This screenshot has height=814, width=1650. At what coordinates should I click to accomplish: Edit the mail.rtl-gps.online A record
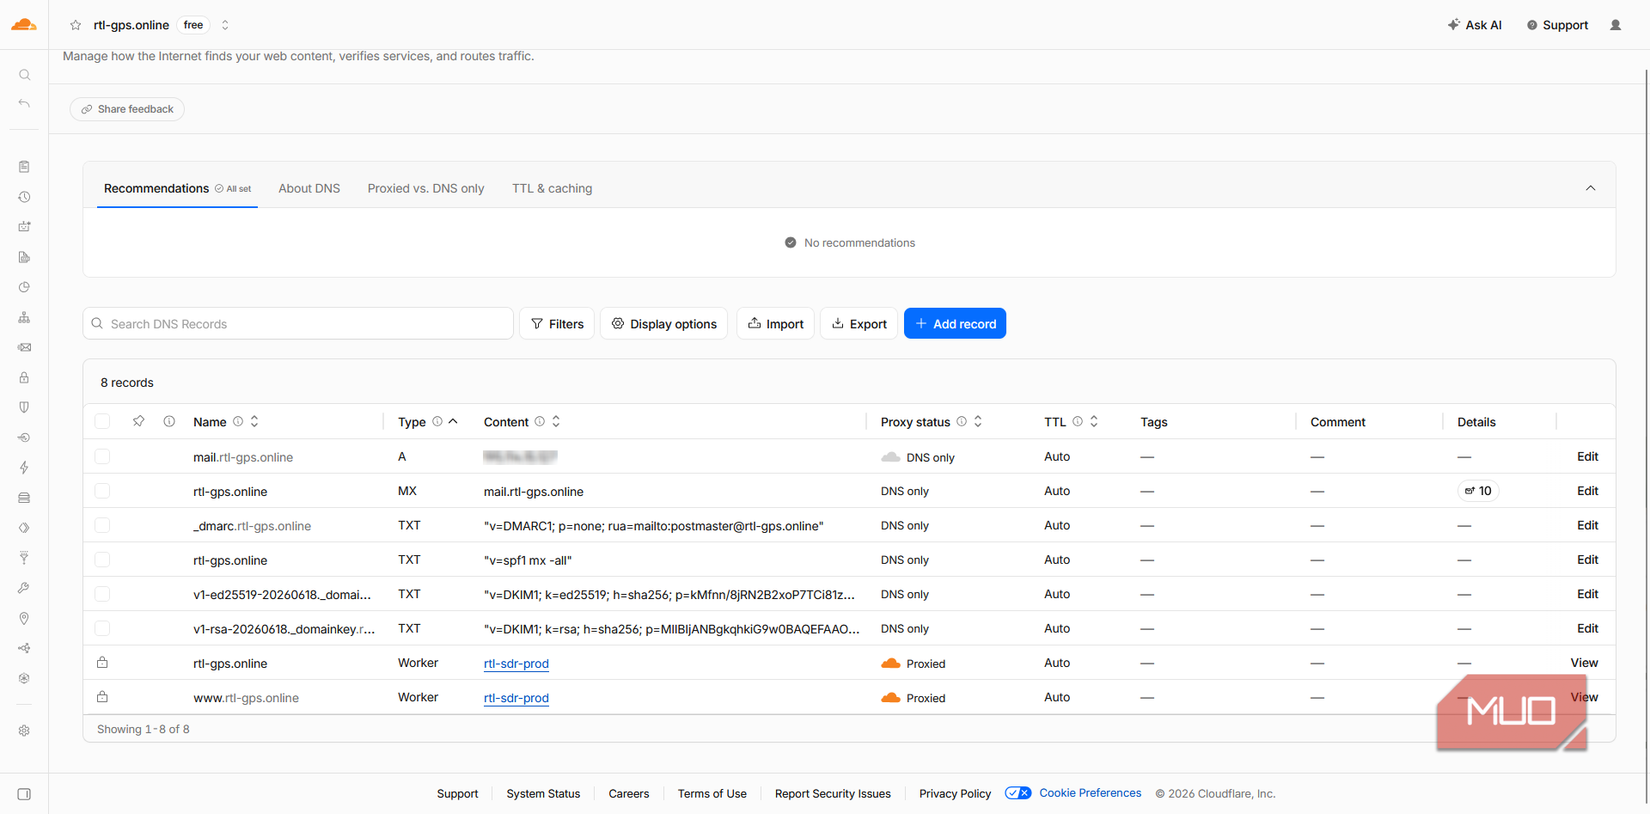point(1587,457)
